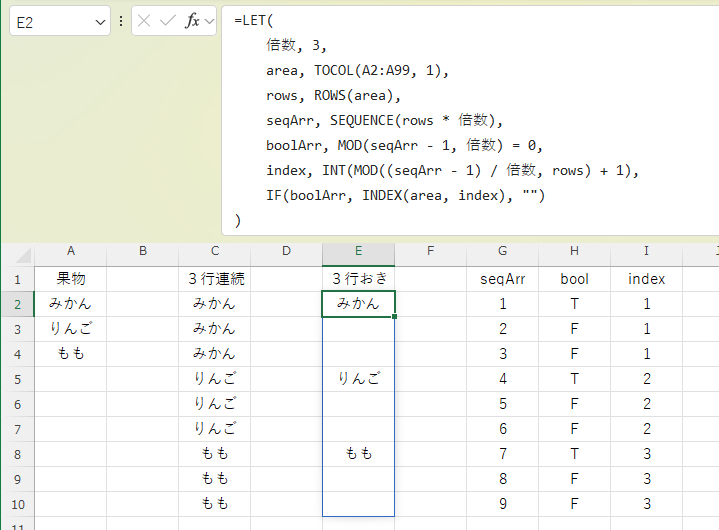Click cell A3 りんご
The image size is (719, 530).
pyautogui.click(x=71, y=329)
